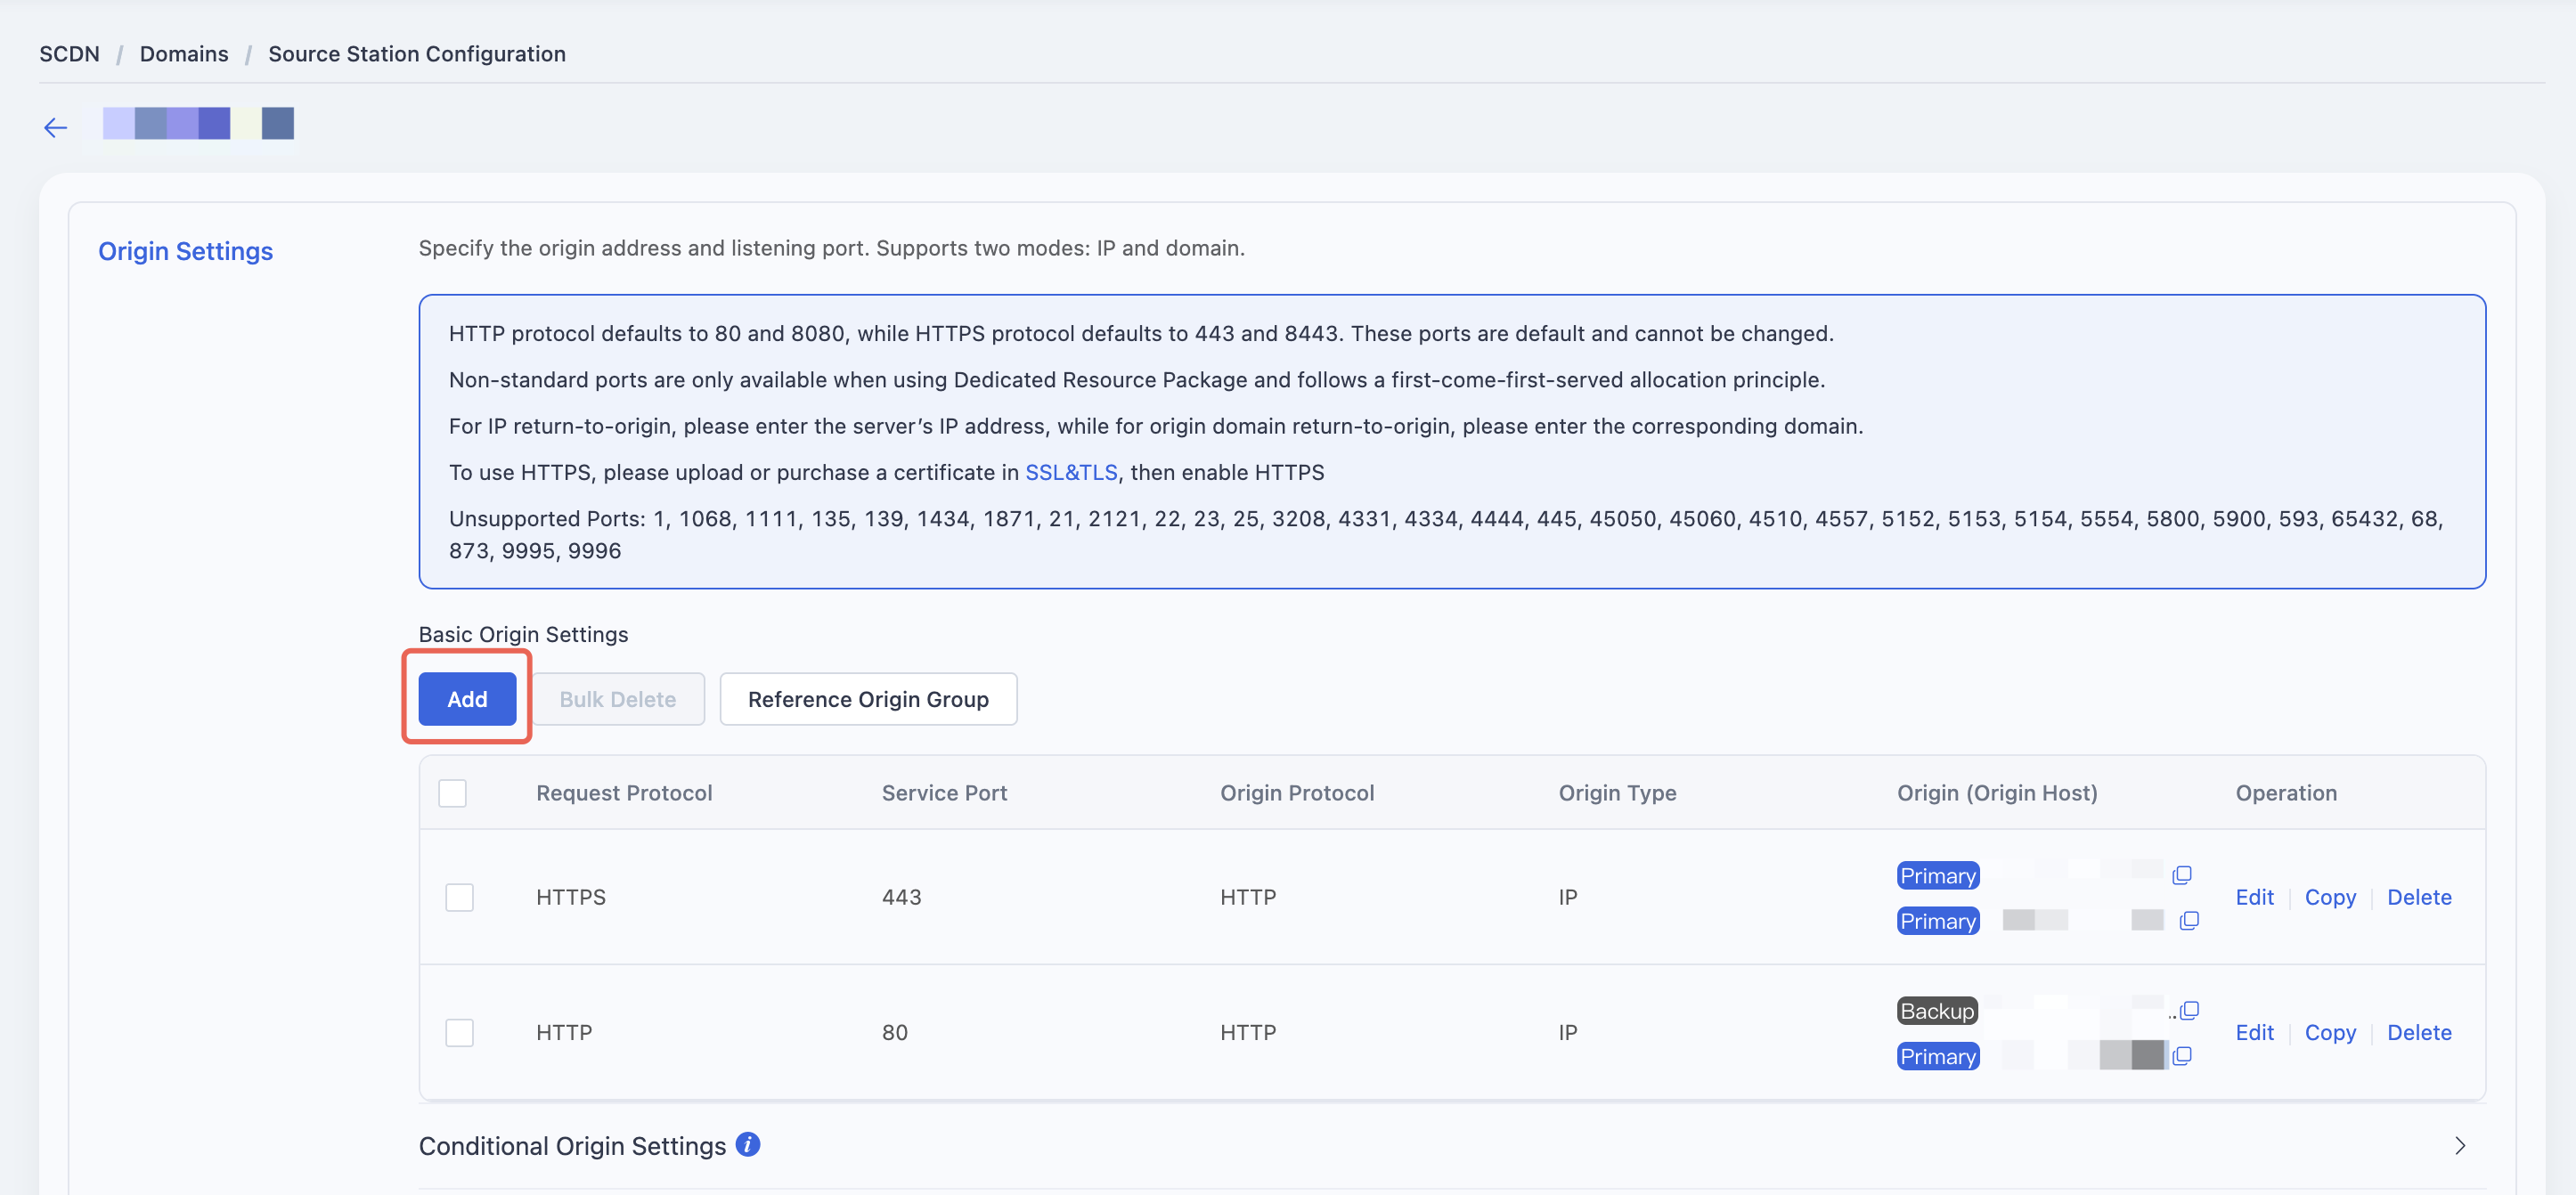2576x1195 pixels.
Task: Go to SCDN breadcrumb
Action: pyautogui.click(x=69, y=54)
